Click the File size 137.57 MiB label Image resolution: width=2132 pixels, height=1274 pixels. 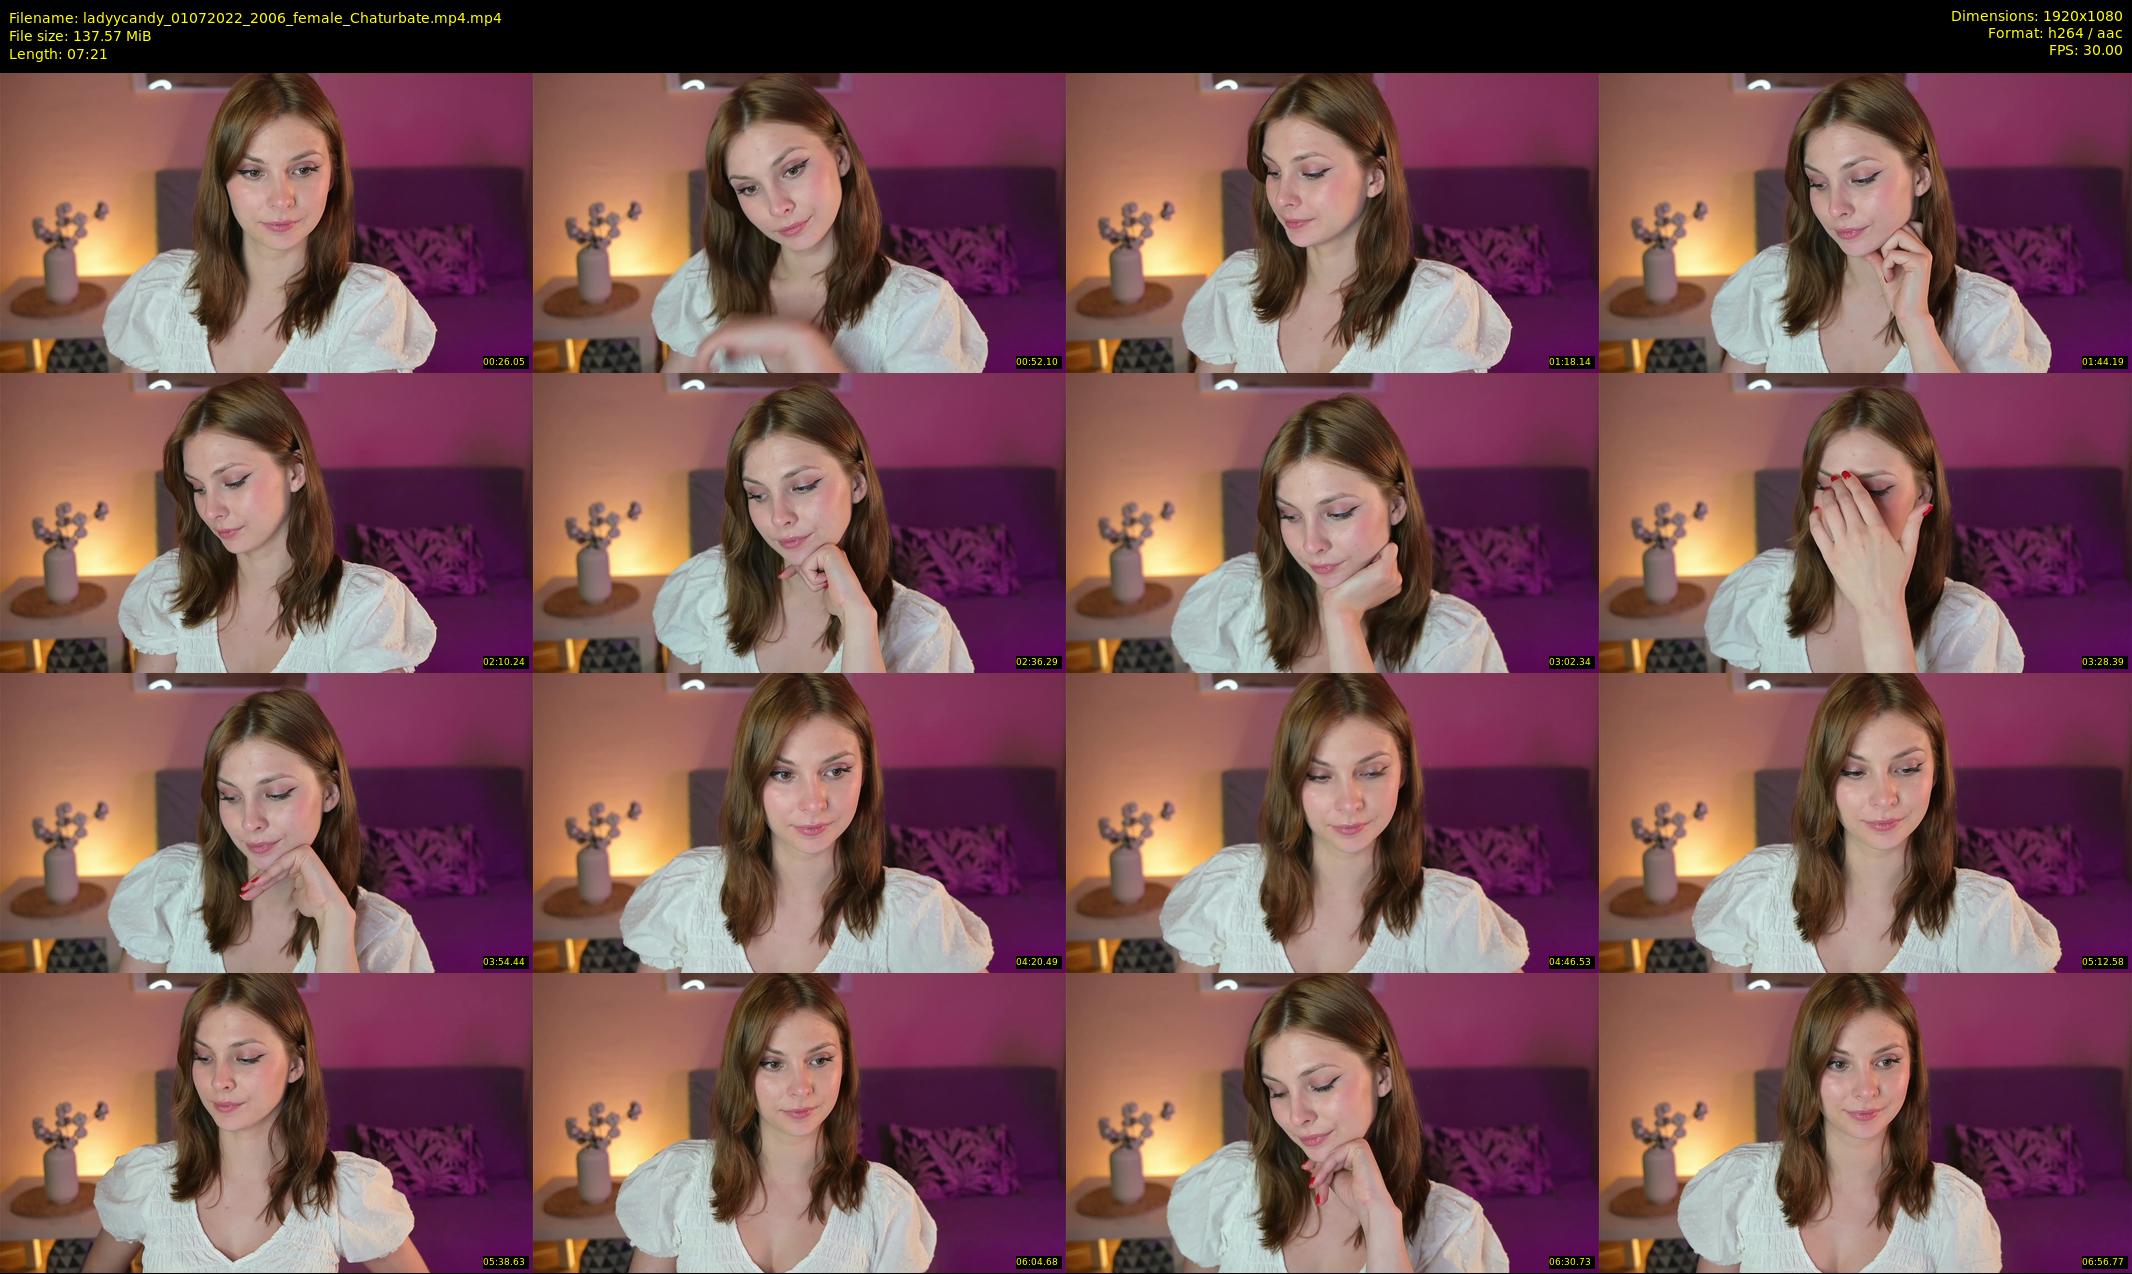click(80, 36)
